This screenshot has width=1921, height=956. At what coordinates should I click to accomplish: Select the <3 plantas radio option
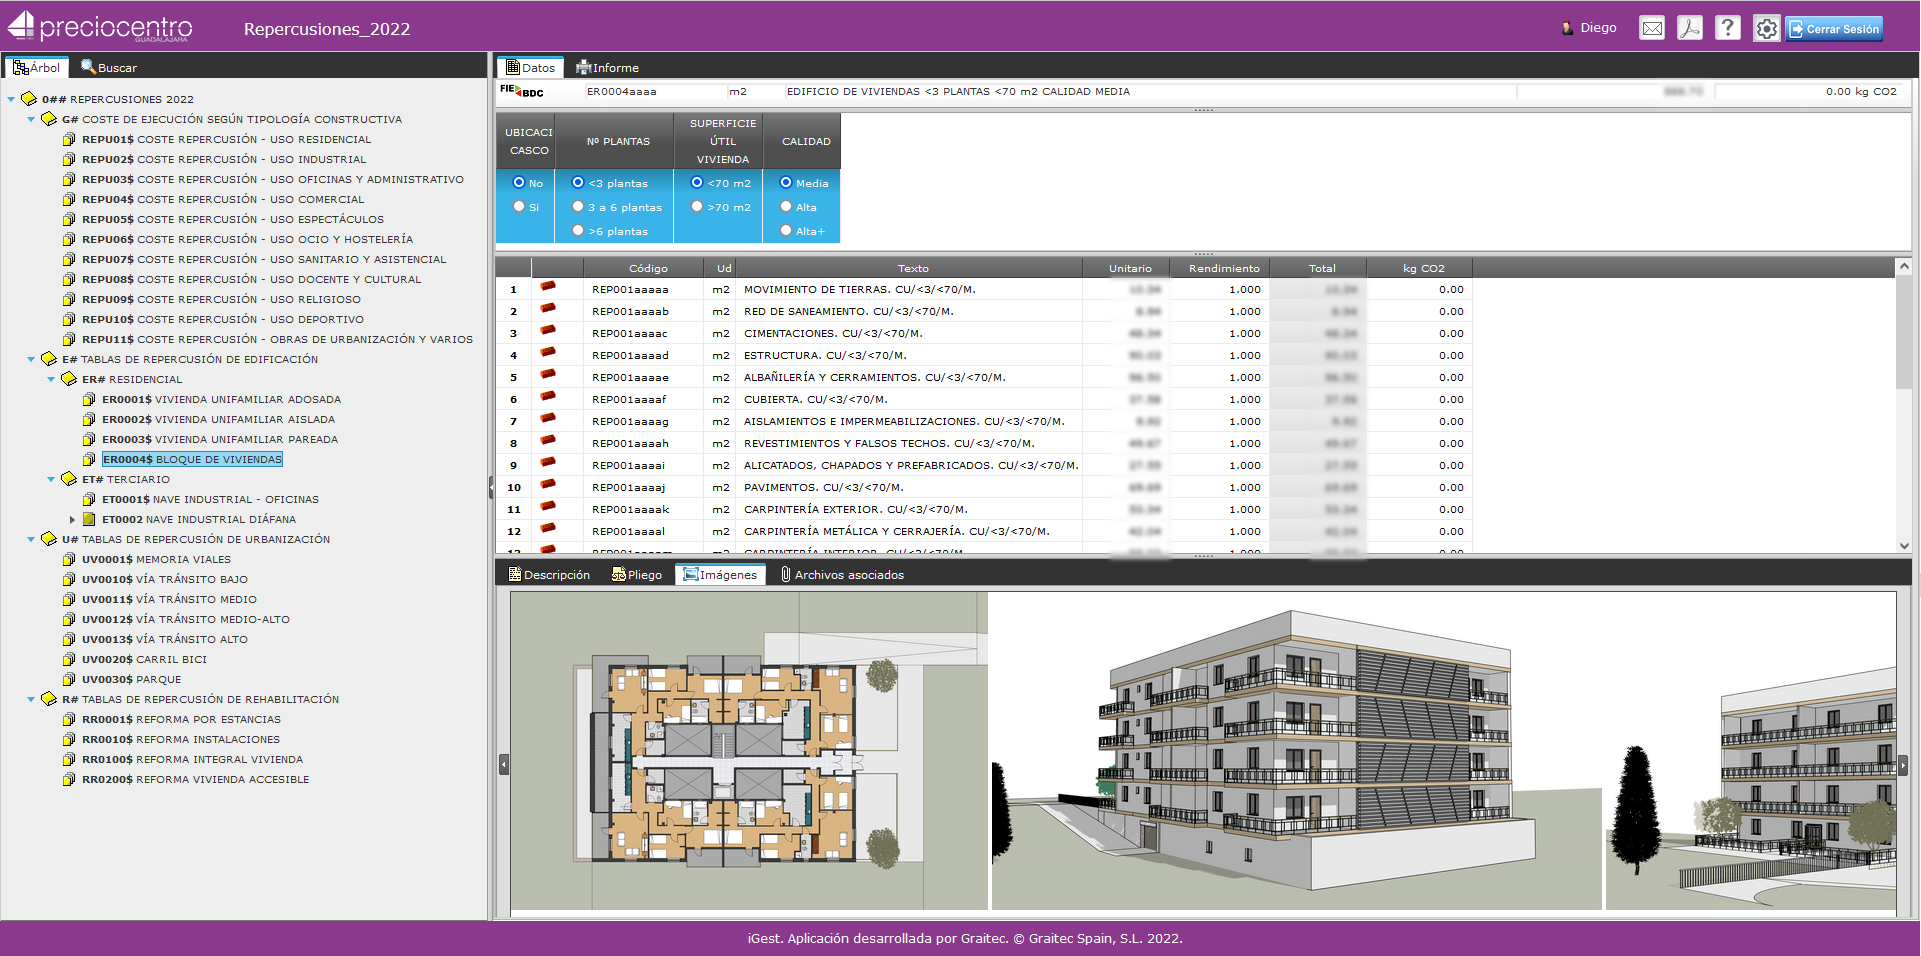(x=578, y=183)
